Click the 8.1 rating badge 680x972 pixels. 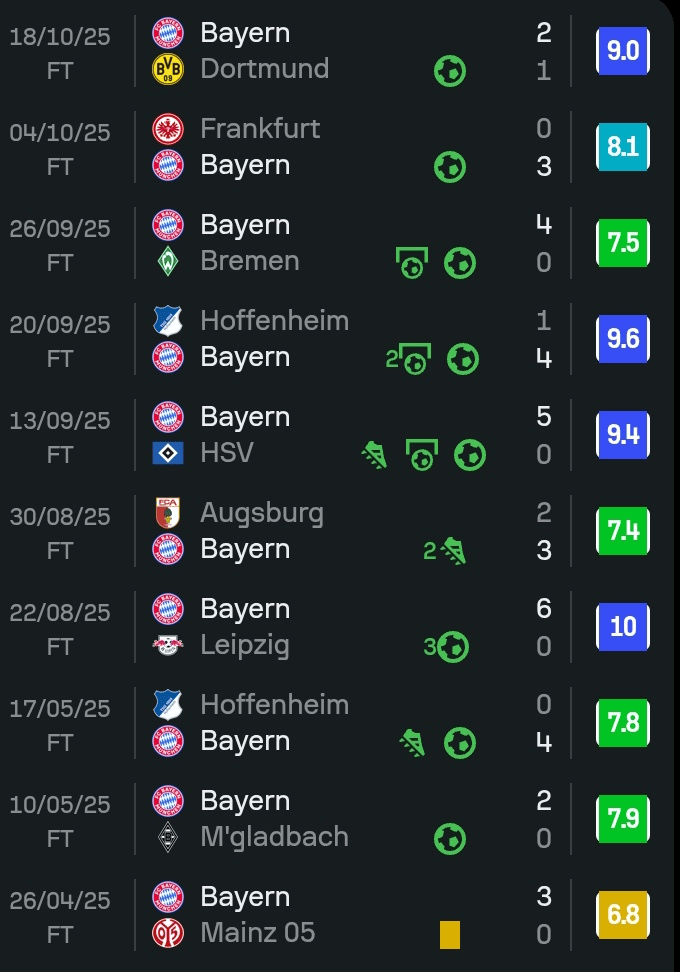pyautogui.click(x=623, y=147)
